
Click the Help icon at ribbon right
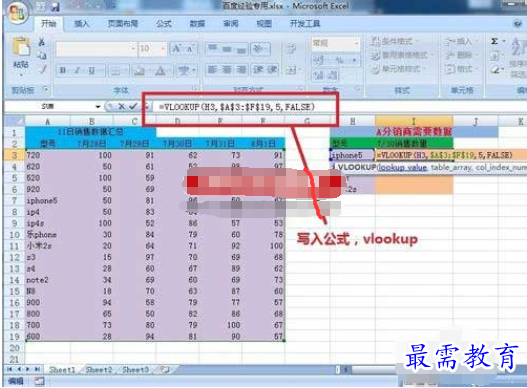[x=518, y=23]
